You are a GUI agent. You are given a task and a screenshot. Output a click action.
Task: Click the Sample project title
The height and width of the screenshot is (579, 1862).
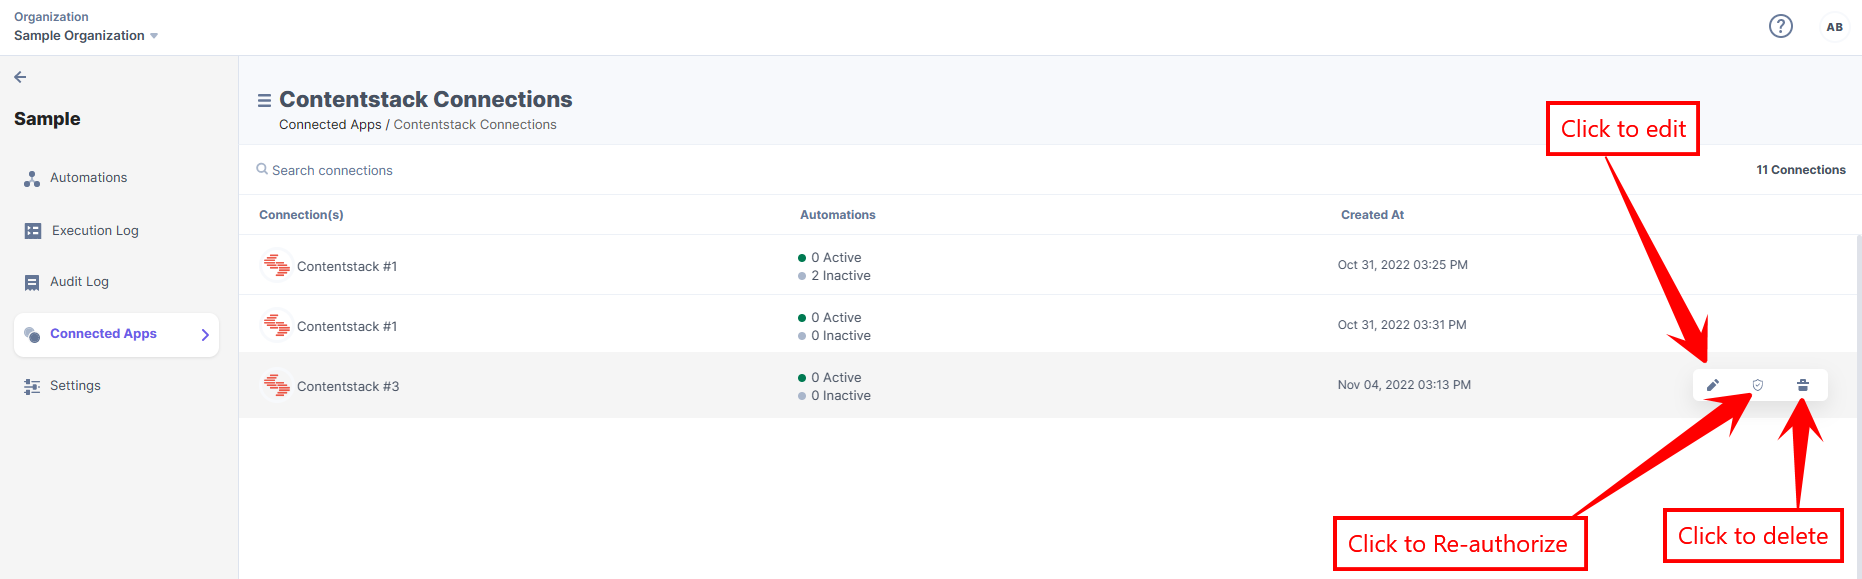pyautogui.click(x=47, y=119)
